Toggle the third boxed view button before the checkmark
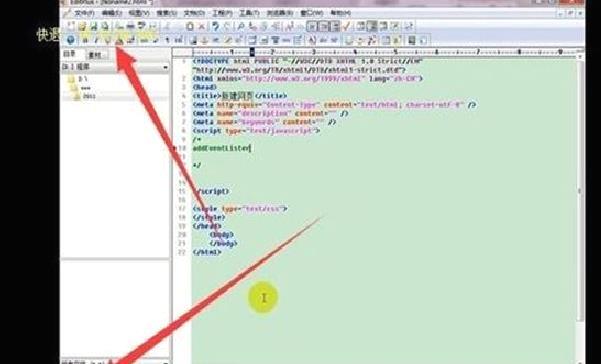The width and height of the screenshot is (601, 364). pos(335,26)
